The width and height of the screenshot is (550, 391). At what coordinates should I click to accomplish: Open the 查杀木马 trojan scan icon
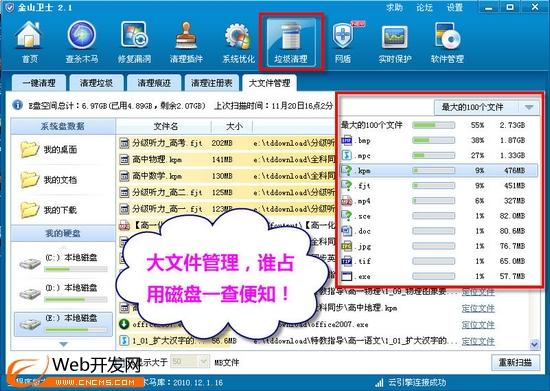click(x=81, y=42)
